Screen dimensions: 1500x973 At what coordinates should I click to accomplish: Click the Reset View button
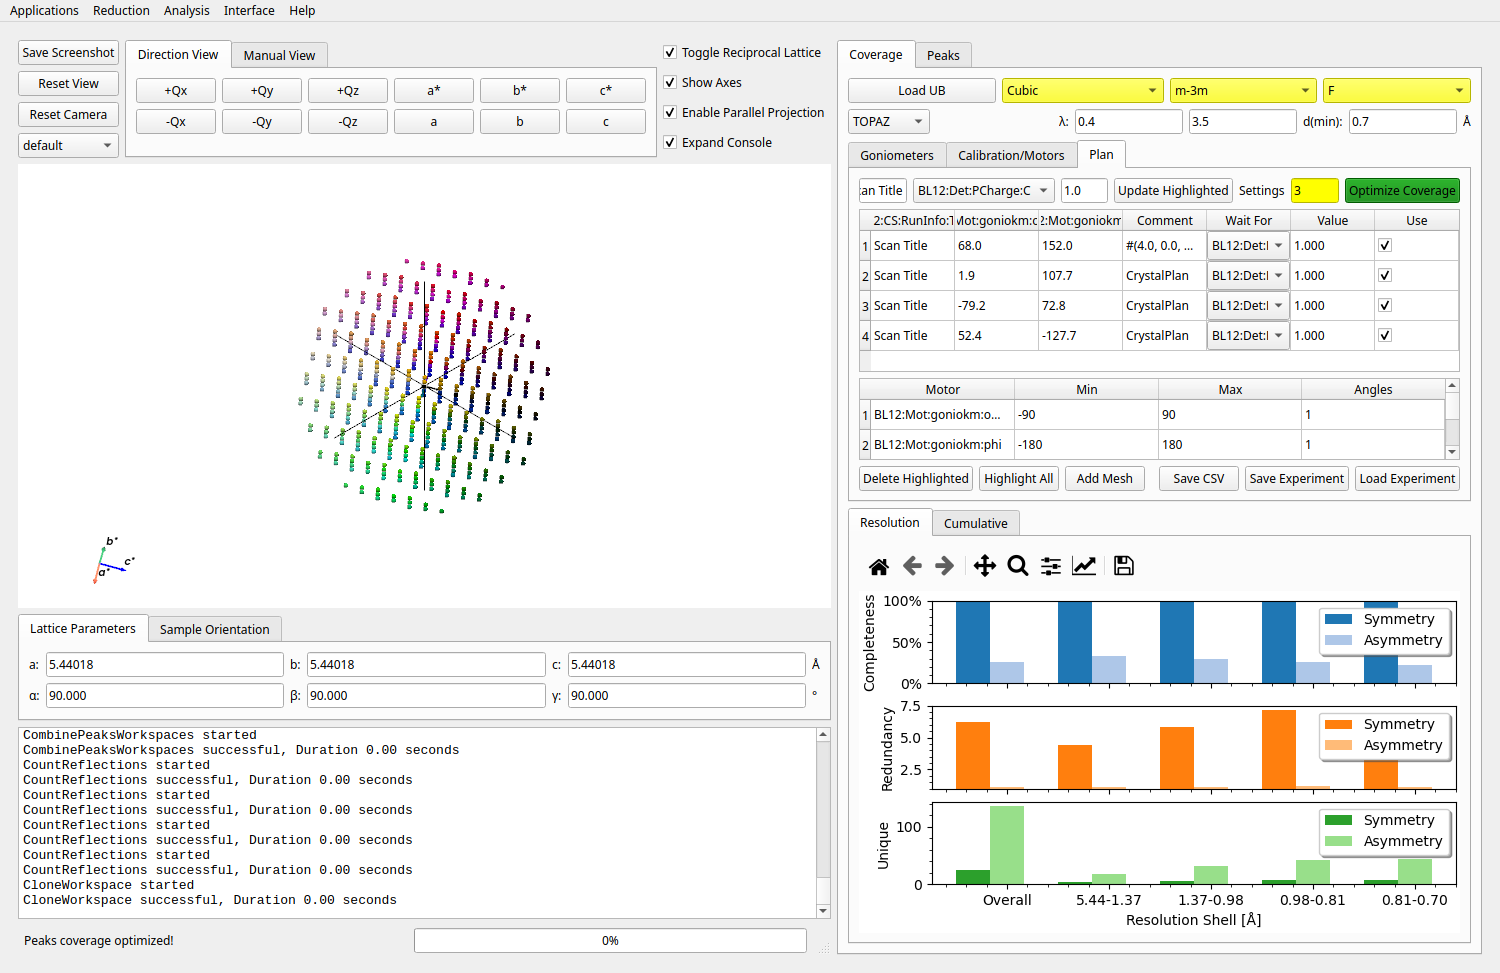click(x=68, y=83)
